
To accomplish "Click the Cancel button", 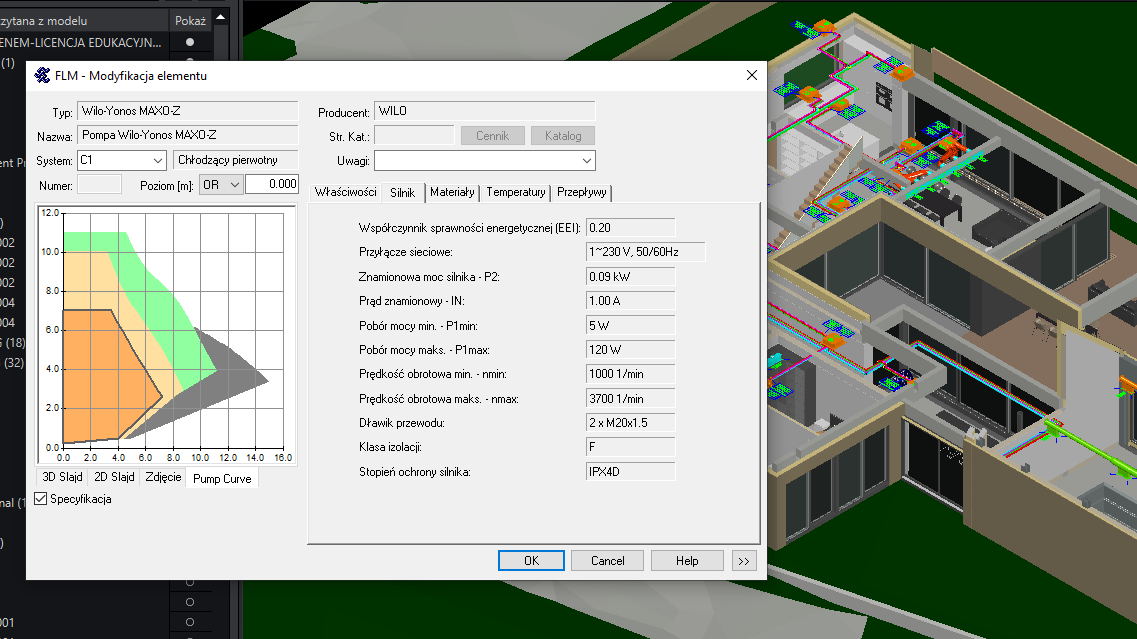I will pyautogui.click(x=607, y=561).
